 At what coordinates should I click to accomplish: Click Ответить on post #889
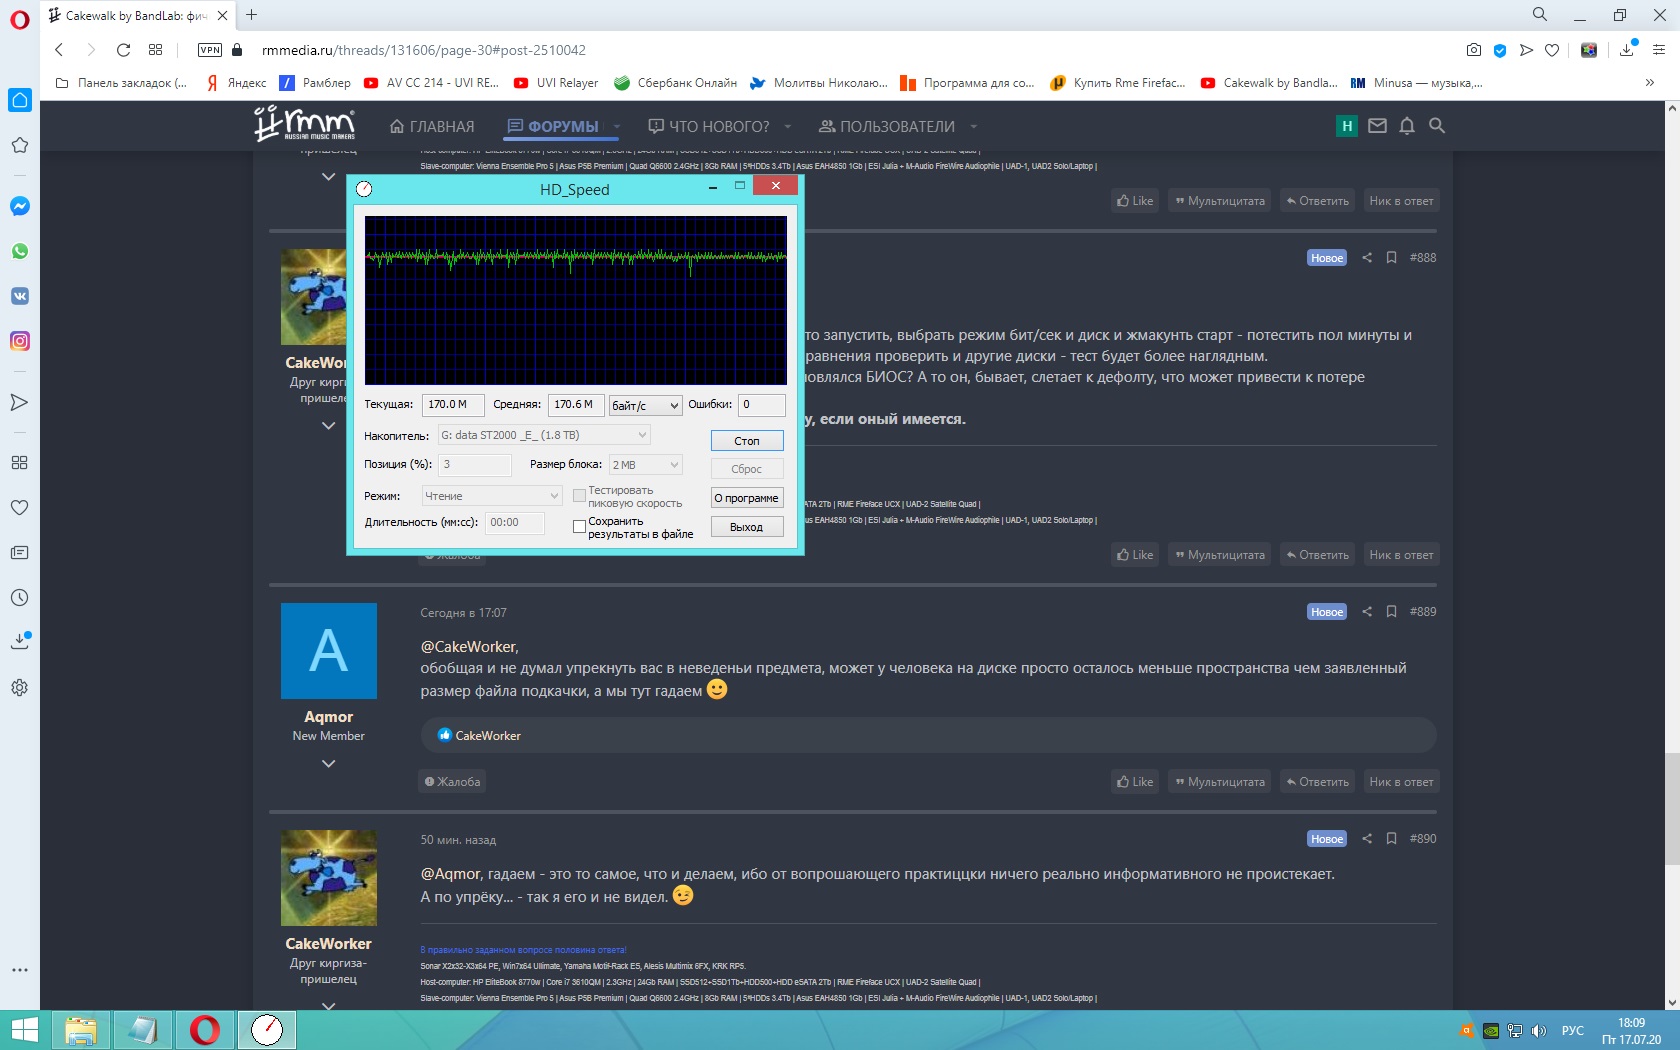(x=1318, y=782)
